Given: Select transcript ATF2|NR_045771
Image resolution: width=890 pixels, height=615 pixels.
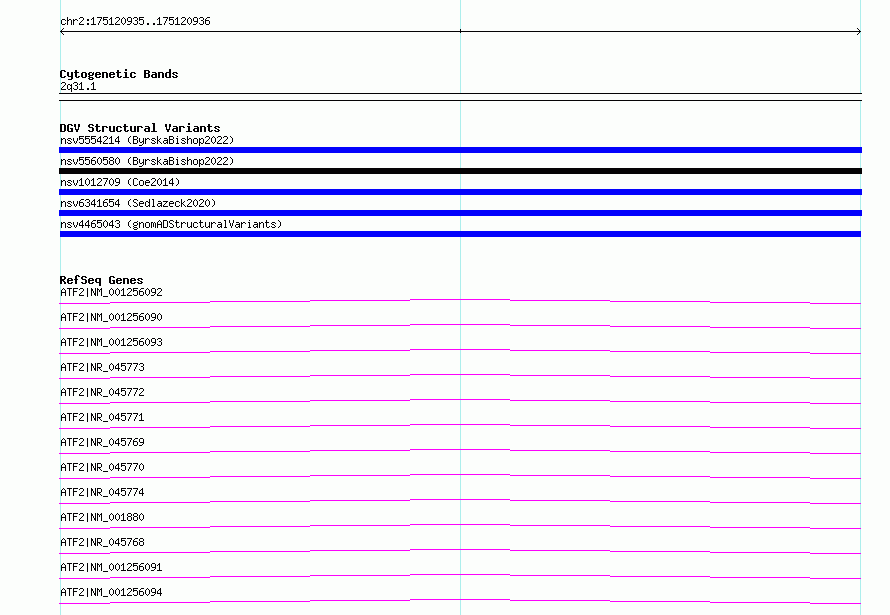Looking at the screenshot, I should pyautogui.click(x=102, y=417).
